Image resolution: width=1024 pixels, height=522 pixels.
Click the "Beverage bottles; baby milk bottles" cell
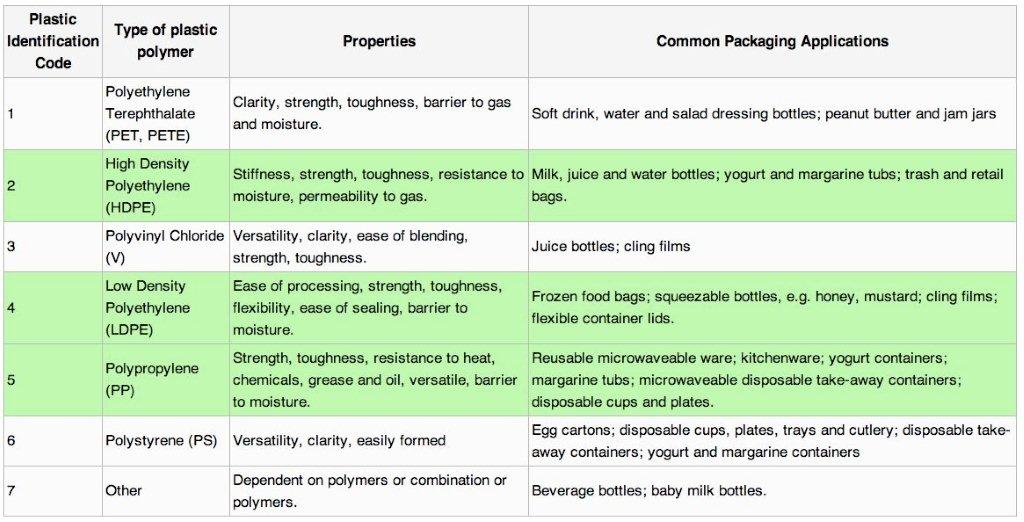(x=648, y=490)
